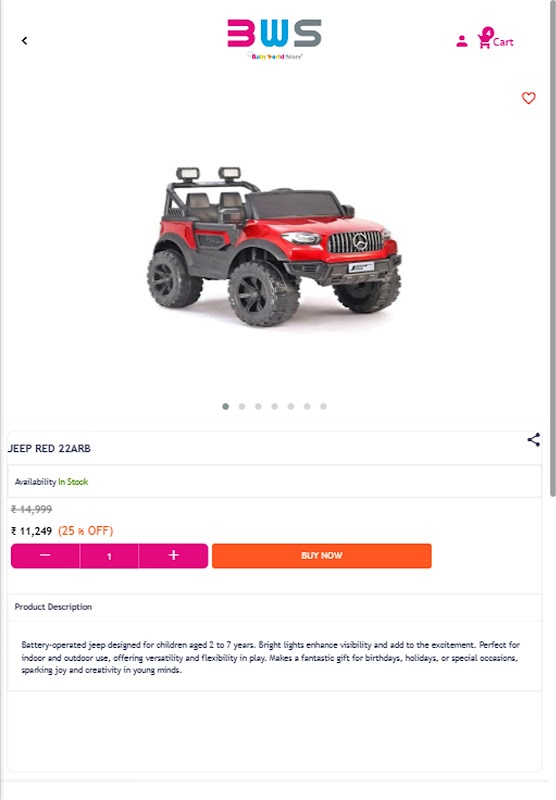Show the fifth carousel image dot
Image resolution: width=556 pixels, height=800 pixels.
[291, 407]
